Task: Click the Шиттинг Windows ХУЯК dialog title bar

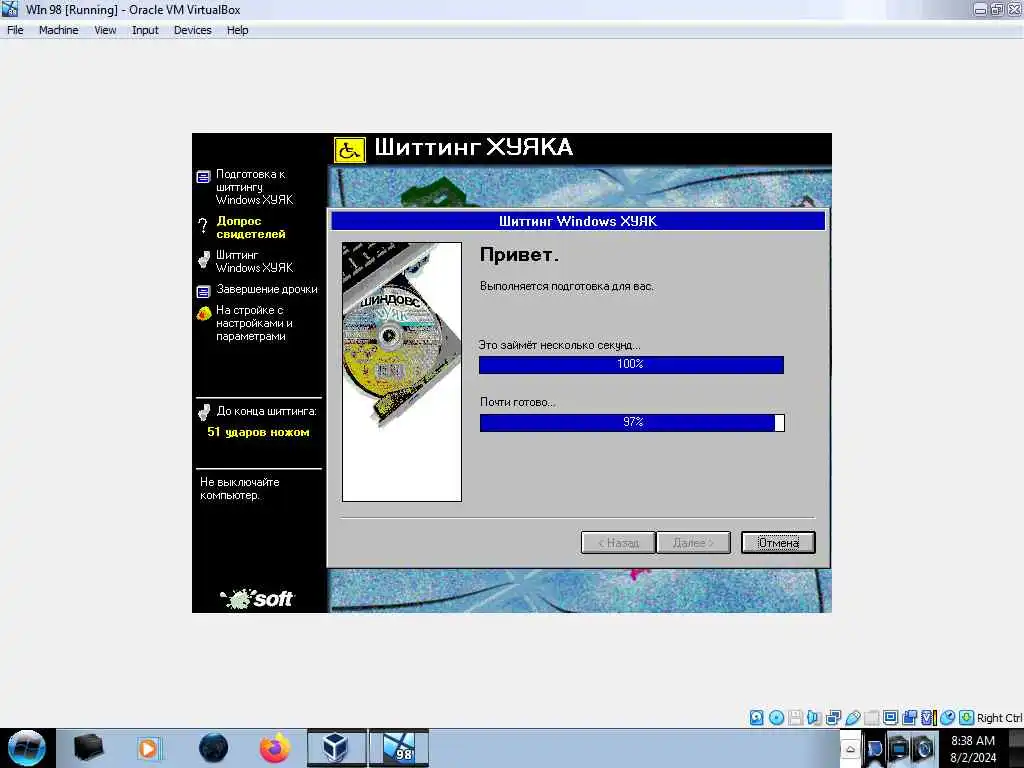Action: coord(578,221)
